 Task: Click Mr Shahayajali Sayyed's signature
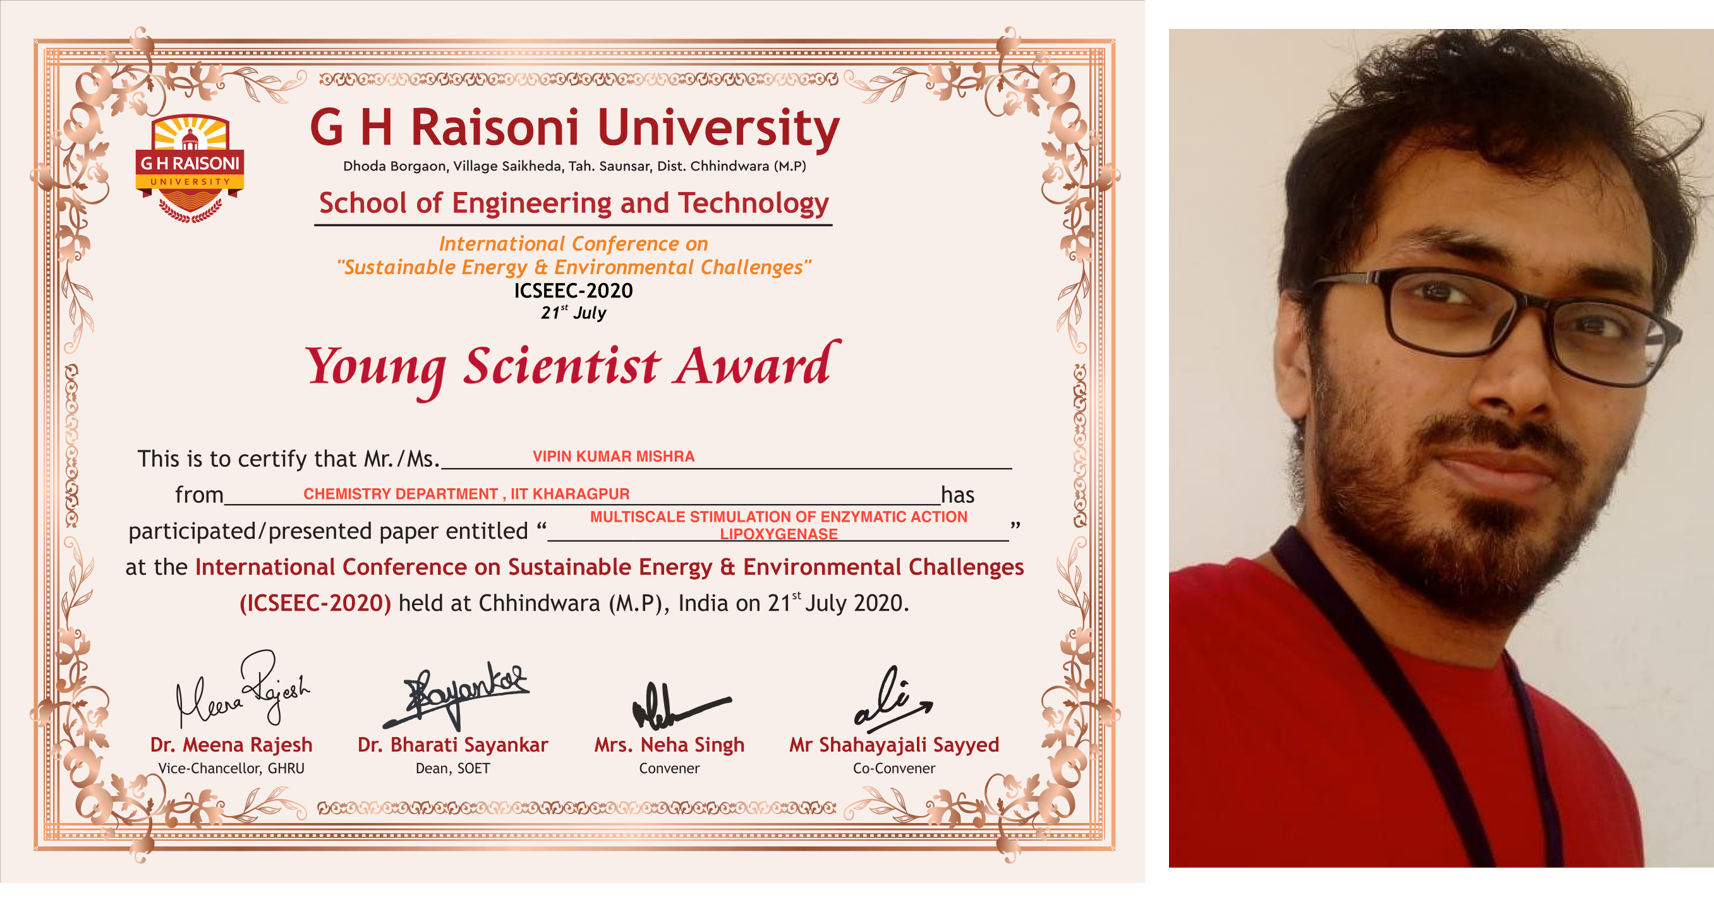click(x=891, y=700)
